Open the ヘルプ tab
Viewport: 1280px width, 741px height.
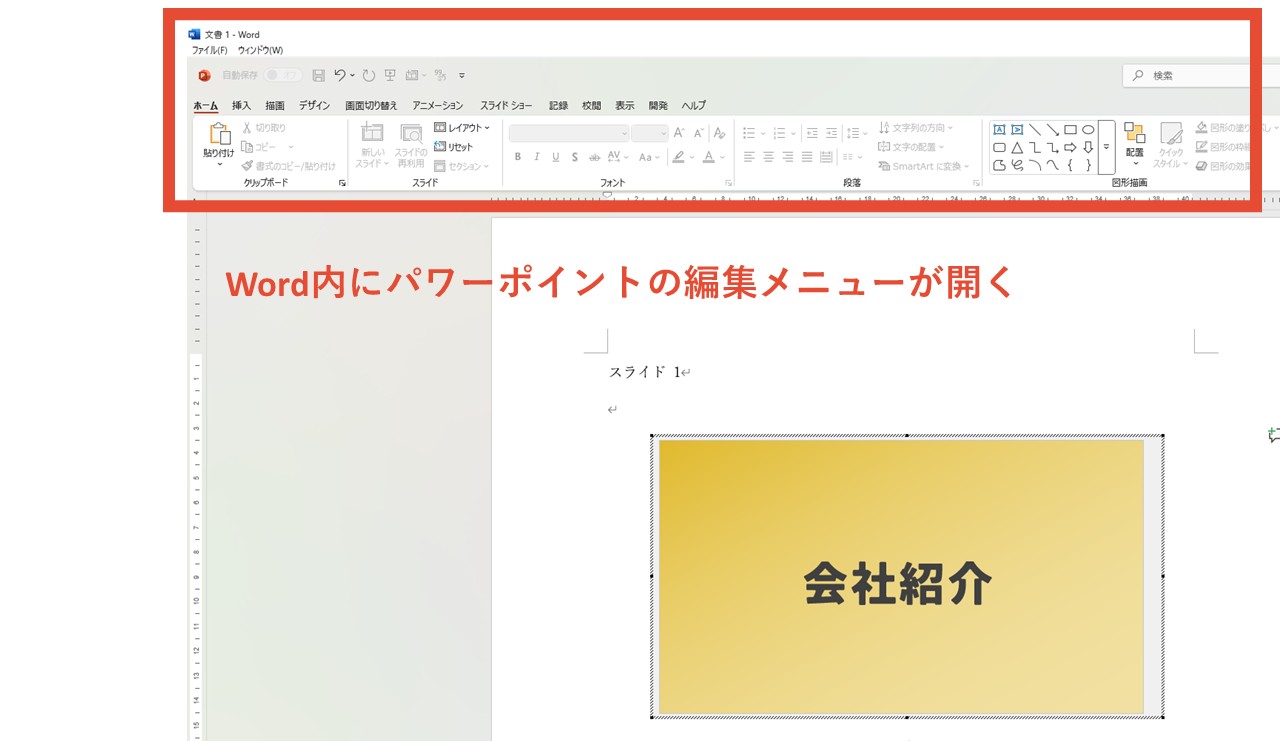point(694,105)
